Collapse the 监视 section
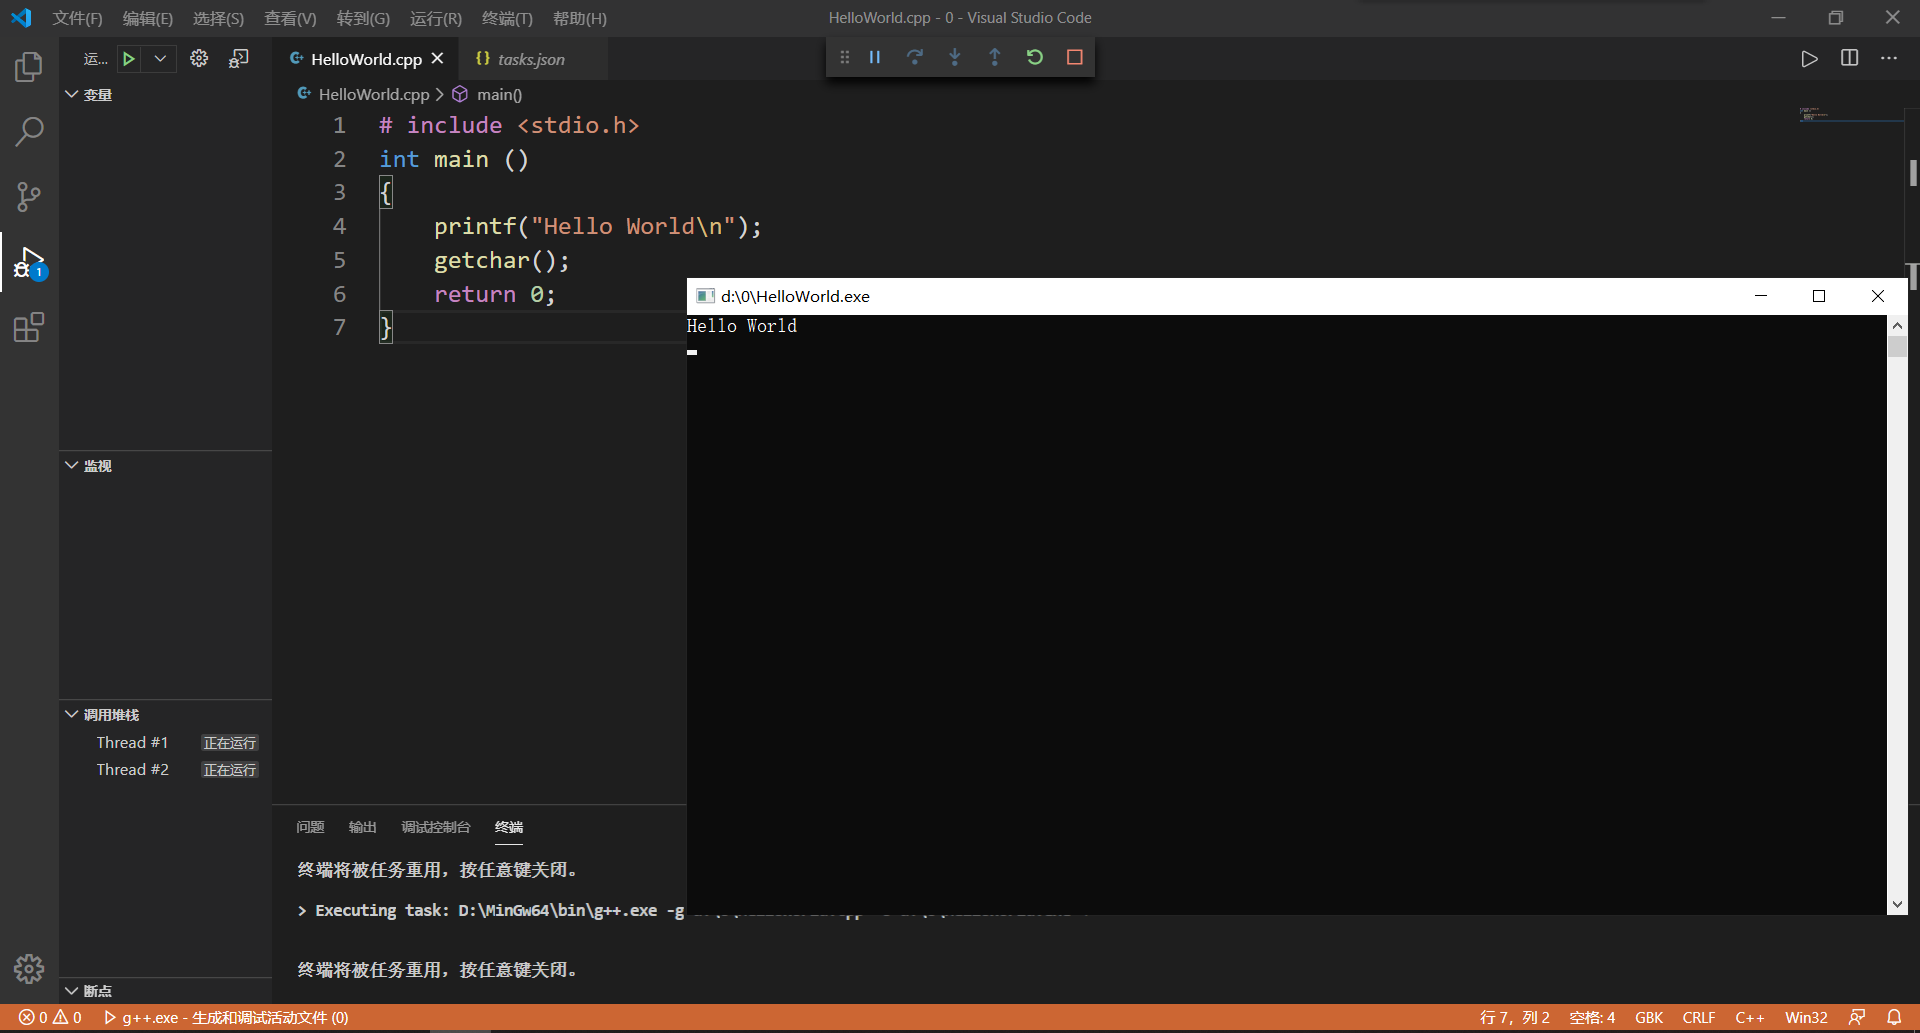 coord(165,466)
